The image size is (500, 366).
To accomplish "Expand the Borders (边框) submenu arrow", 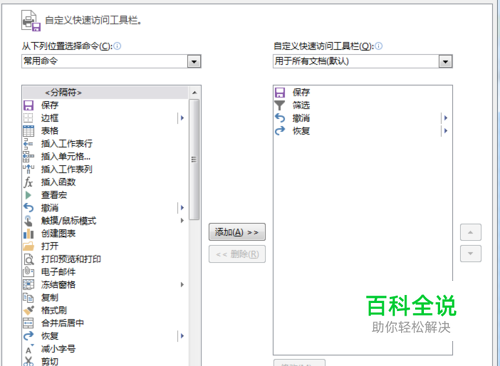I will [182, 118].
